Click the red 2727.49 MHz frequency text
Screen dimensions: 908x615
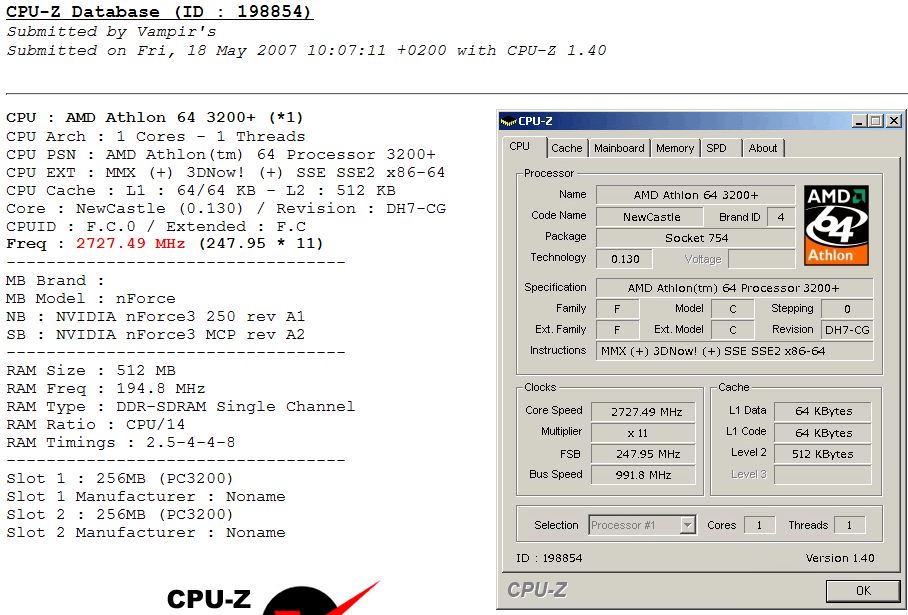(130, 243)
